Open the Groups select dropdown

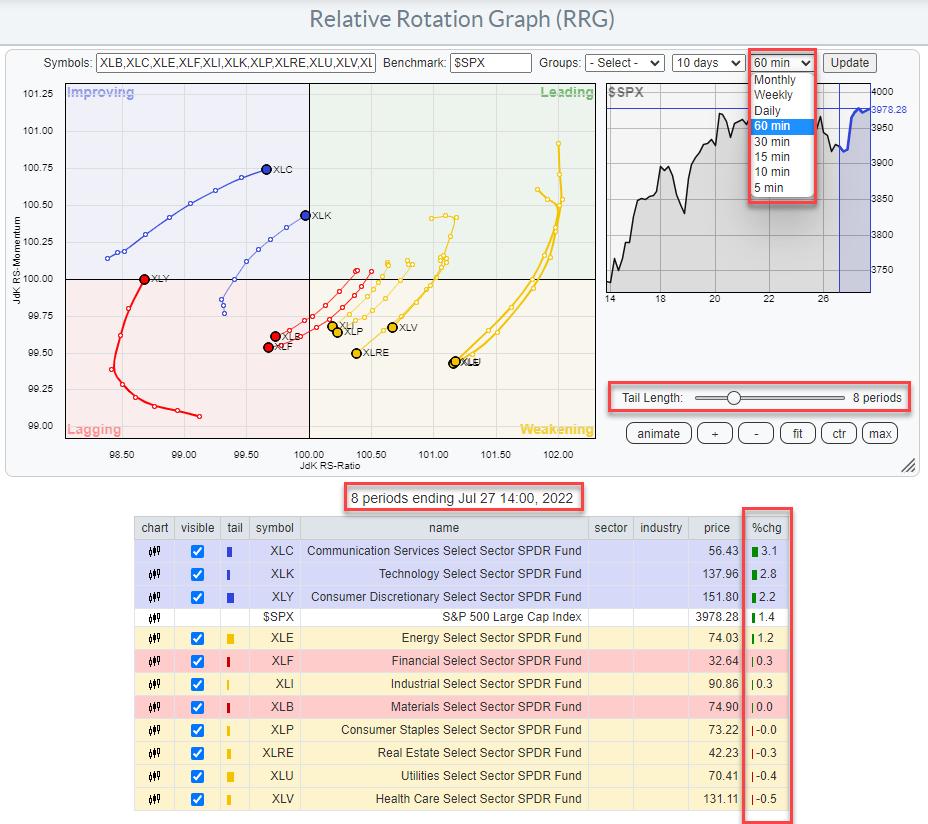pyautogui.click(x=624, y=62)
